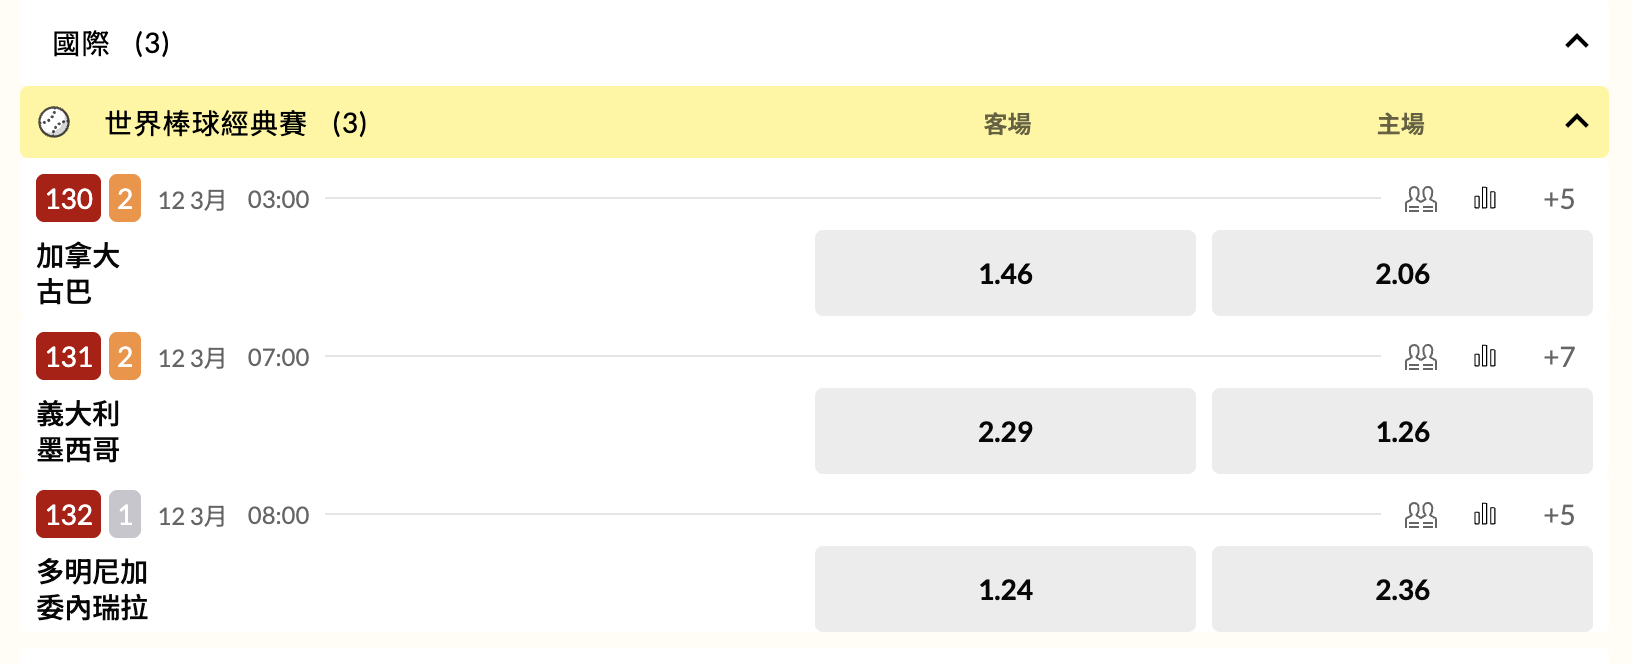
Task: Expand +7 more markets for 義大利 vs 墨西哥
Action: (x=1558, y=357)
